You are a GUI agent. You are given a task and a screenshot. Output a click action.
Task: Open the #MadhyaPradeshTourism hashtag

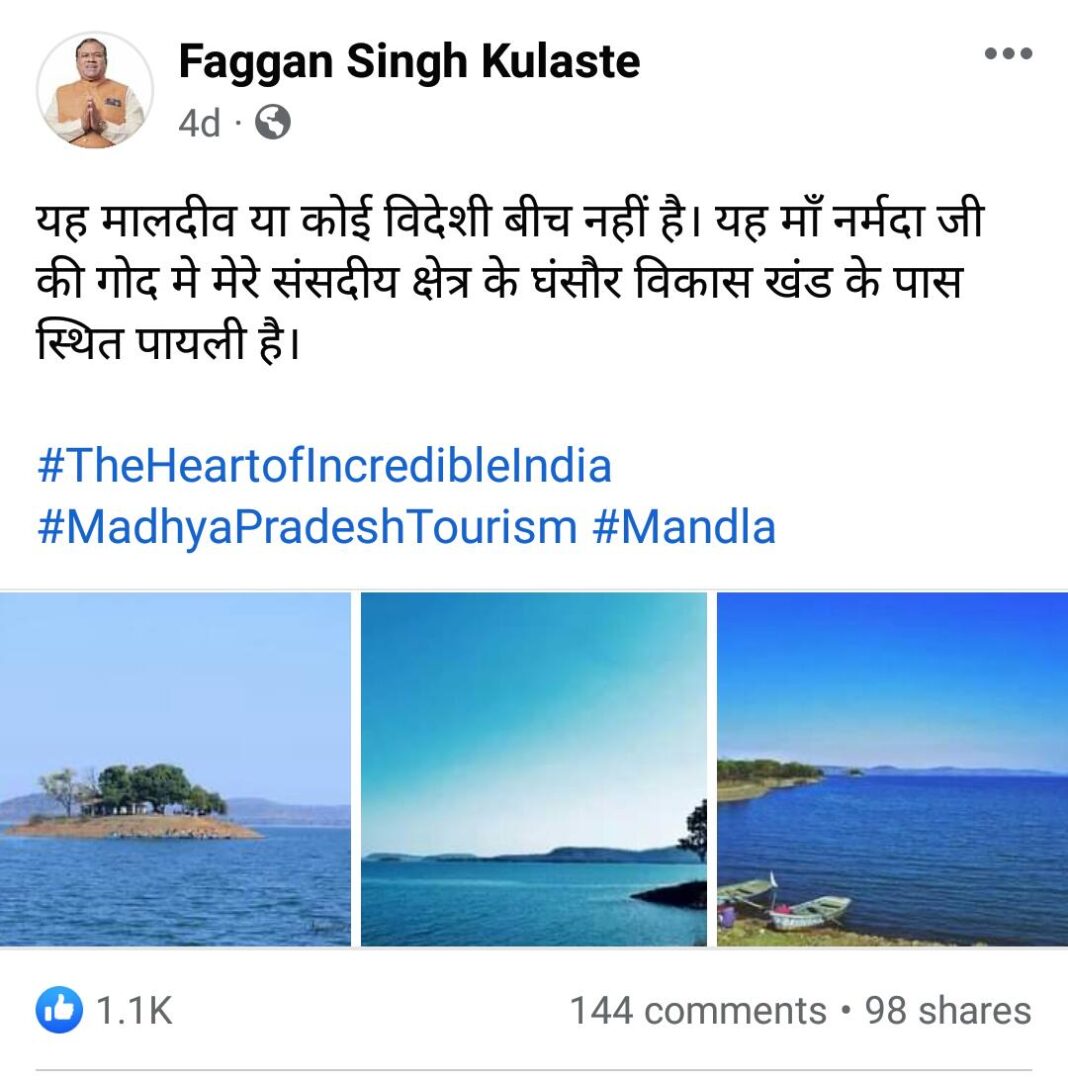coord(307,527)
